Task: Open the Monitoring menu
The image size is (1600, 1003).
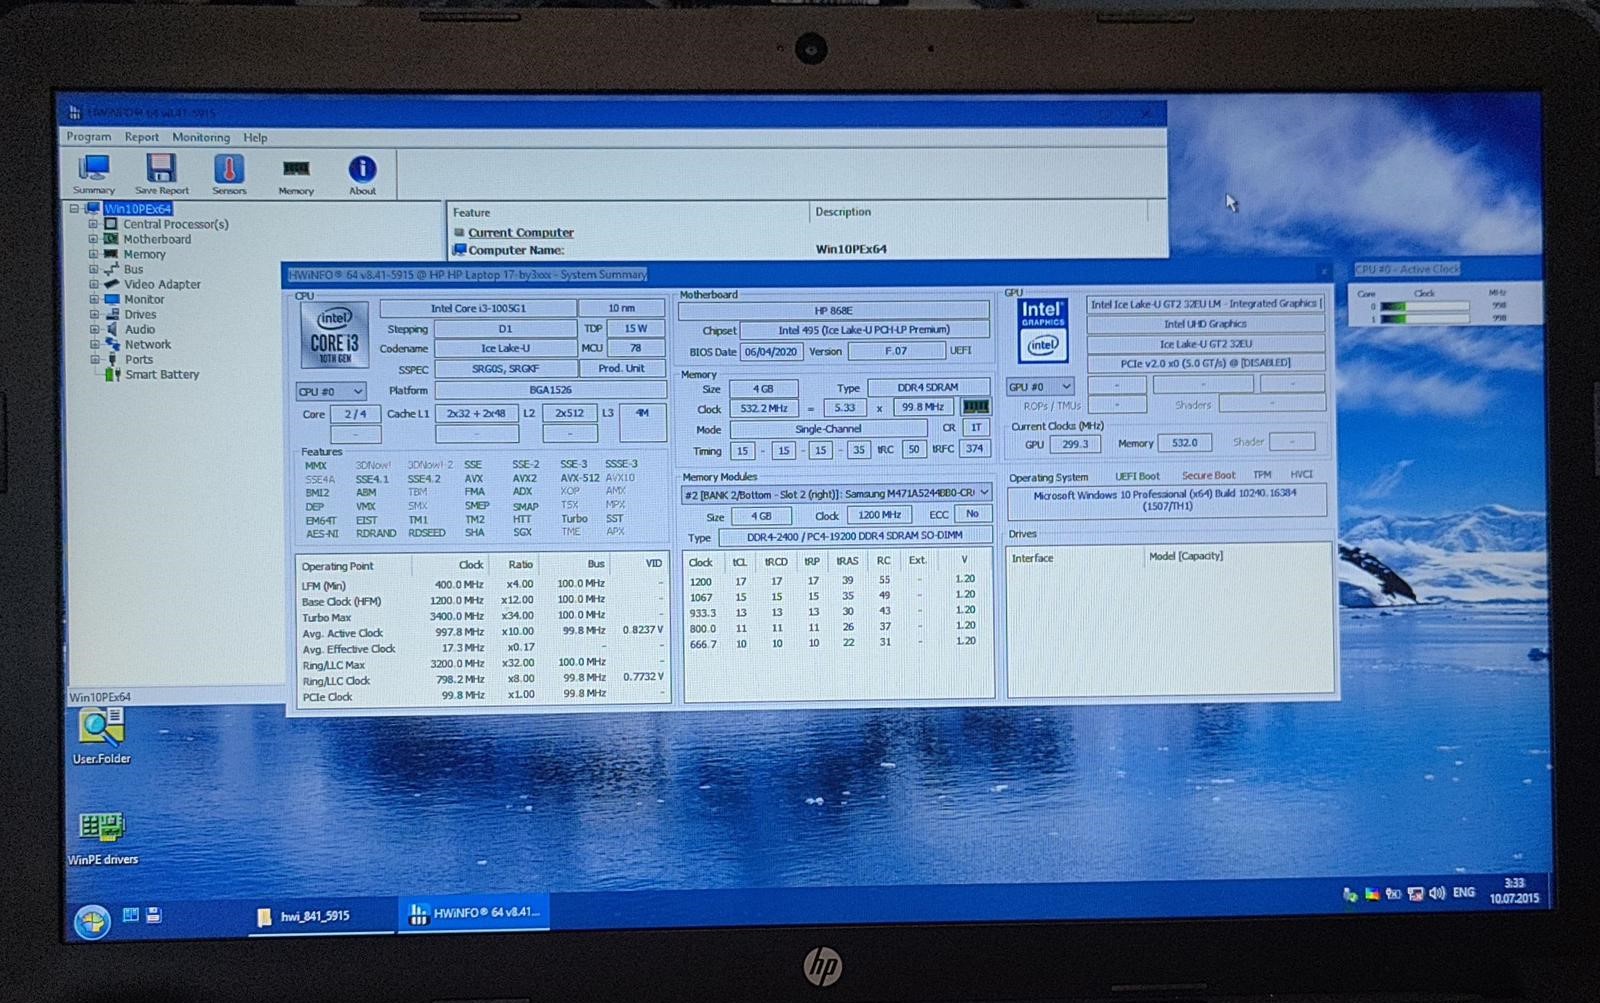Action: [x=201, y=137]
